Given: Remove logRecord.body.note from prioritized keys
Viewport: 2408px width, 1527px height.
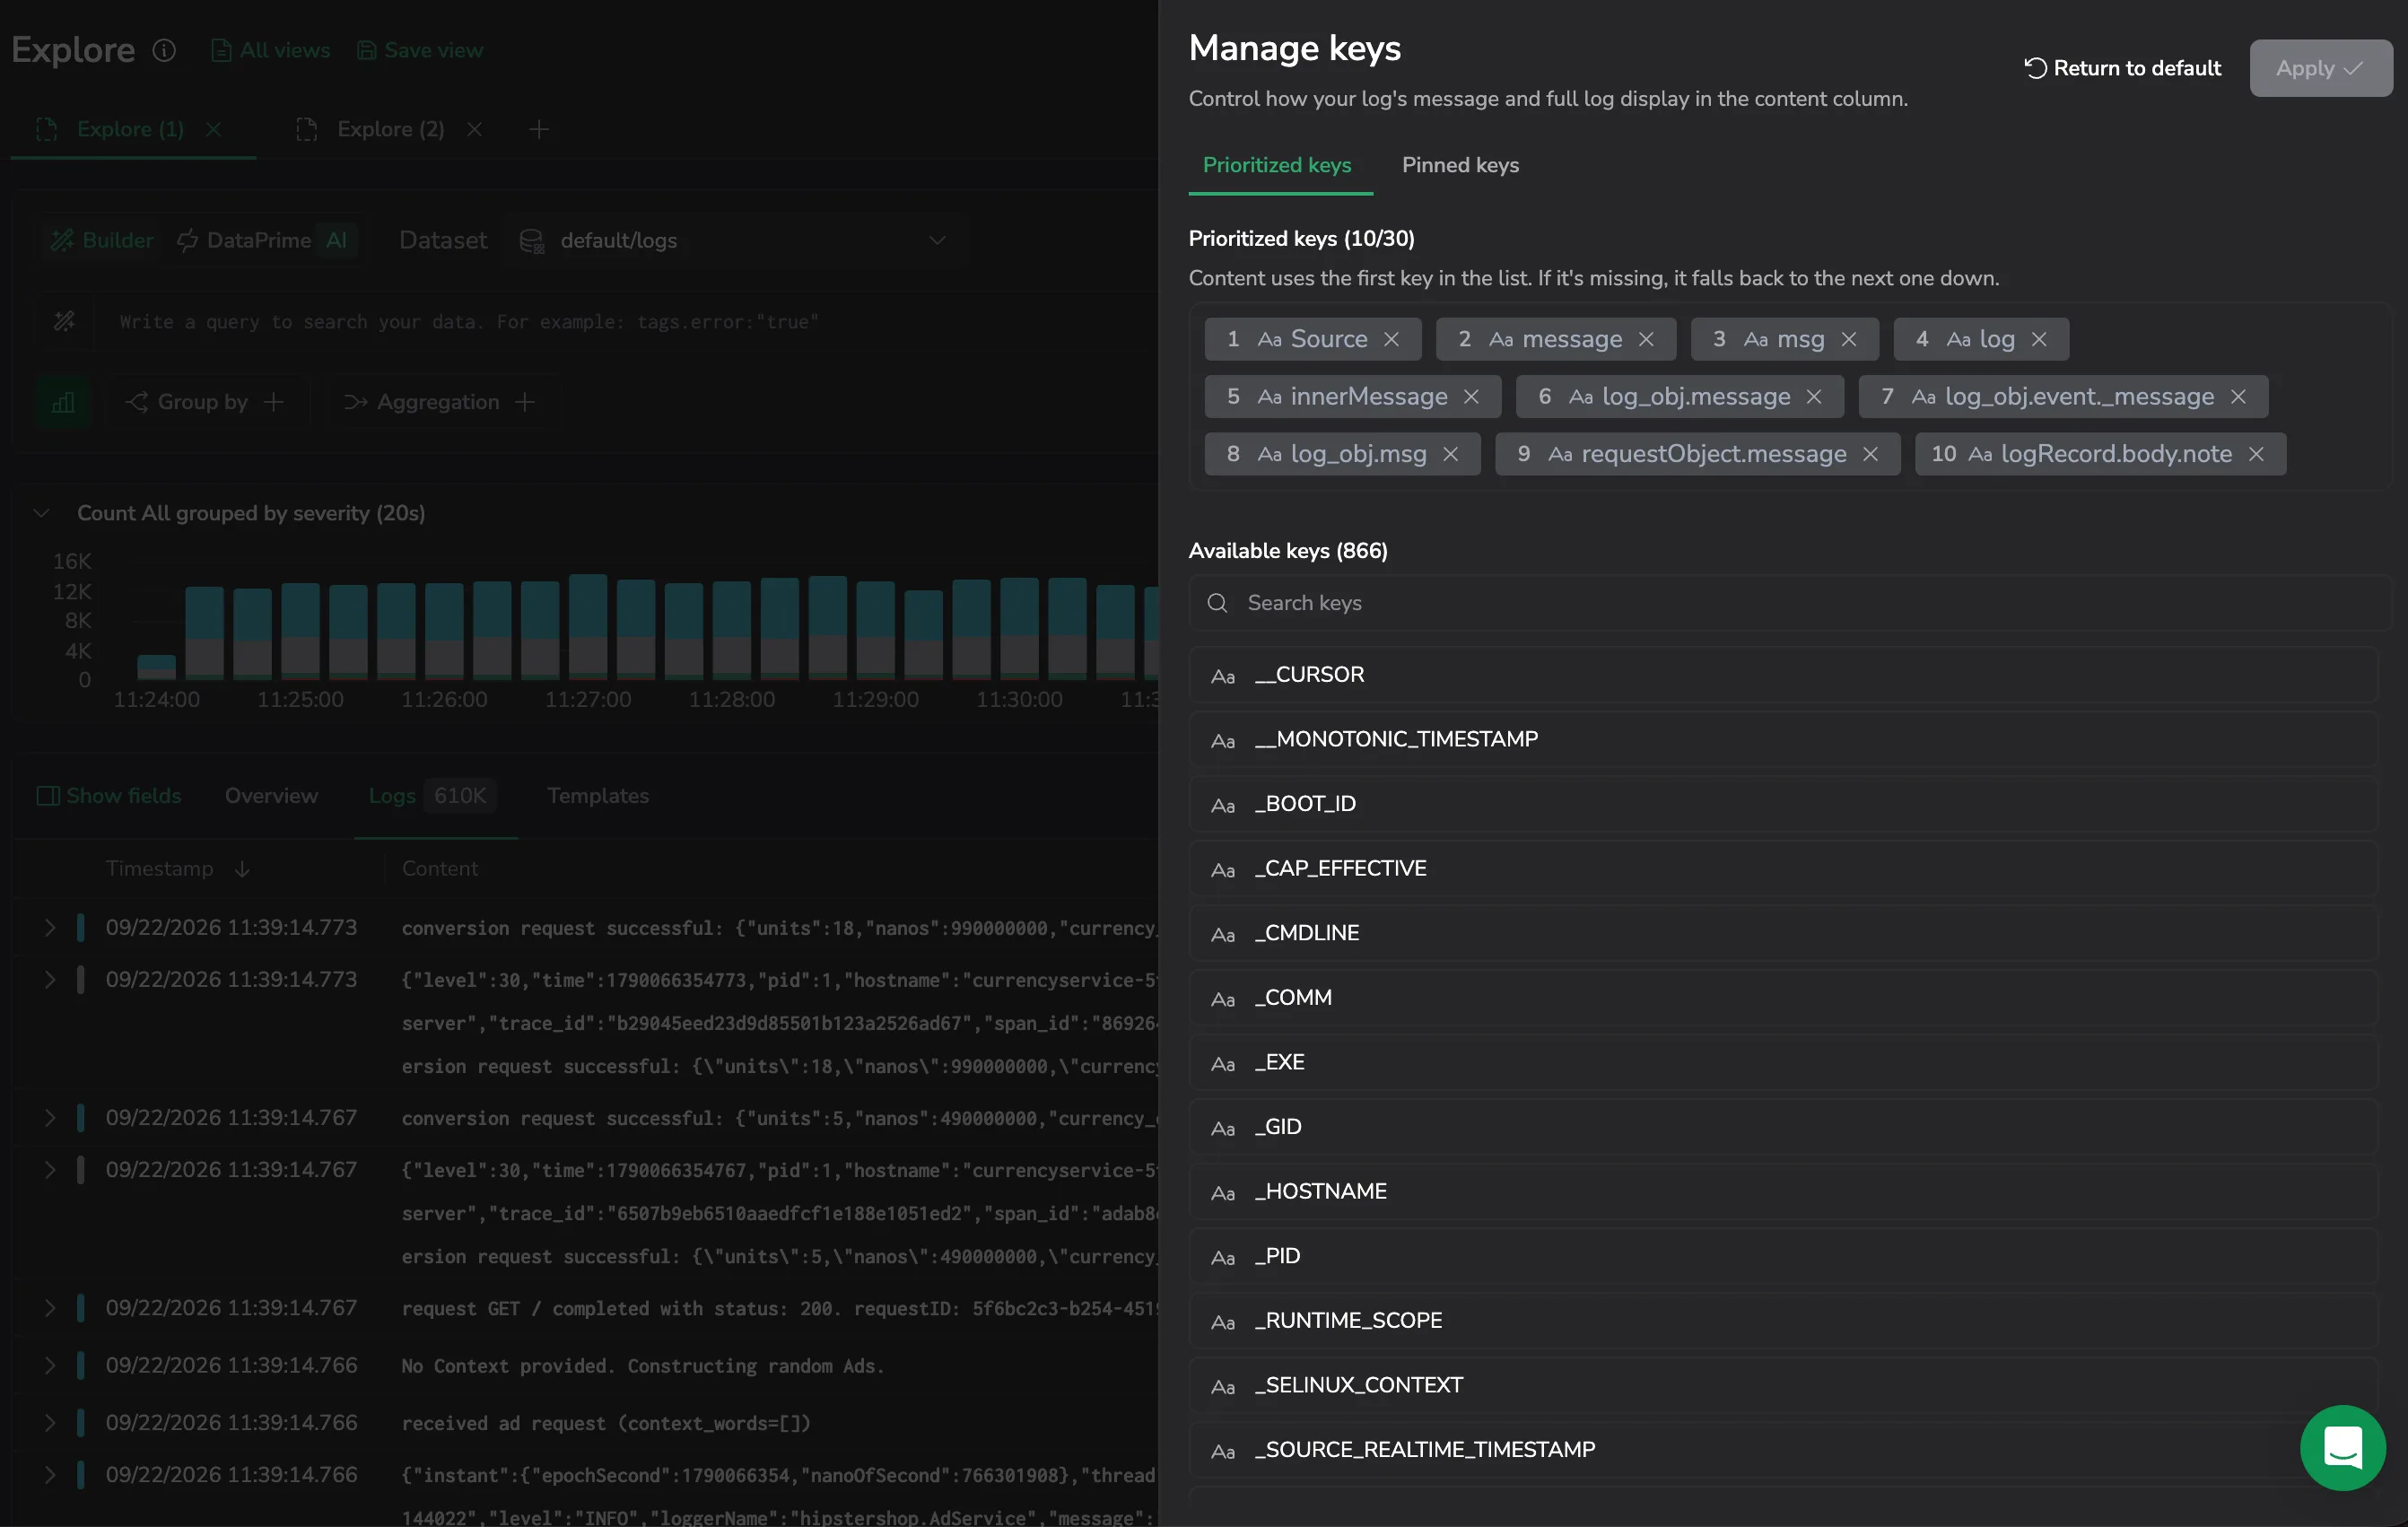Looking at the screenshot, I should pyautogui.click(x=2256, y=454).
